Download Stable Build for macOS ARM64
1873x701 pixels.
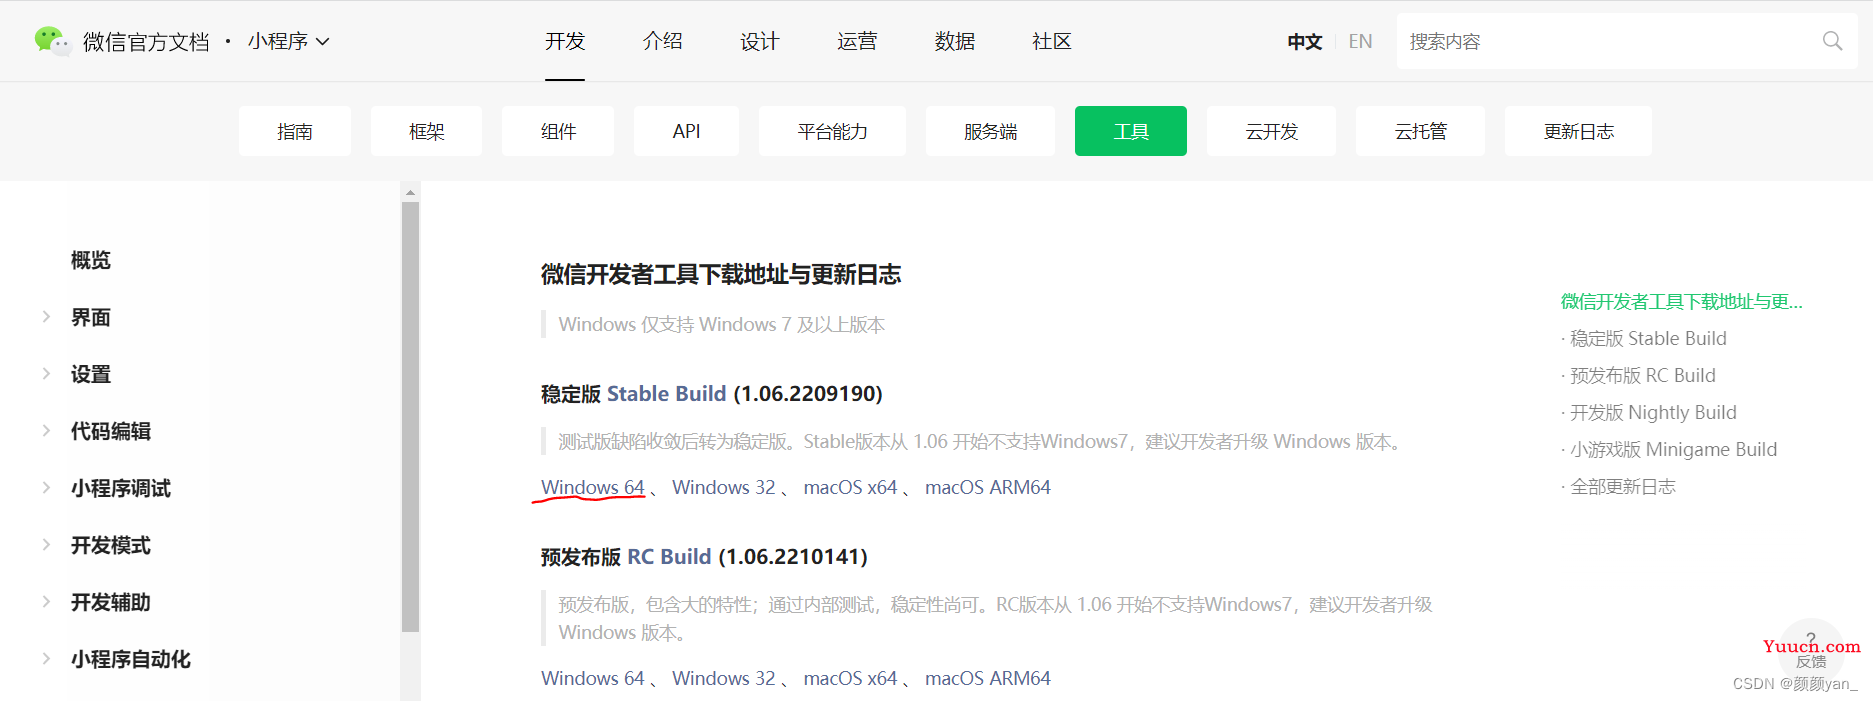[988, 487]
